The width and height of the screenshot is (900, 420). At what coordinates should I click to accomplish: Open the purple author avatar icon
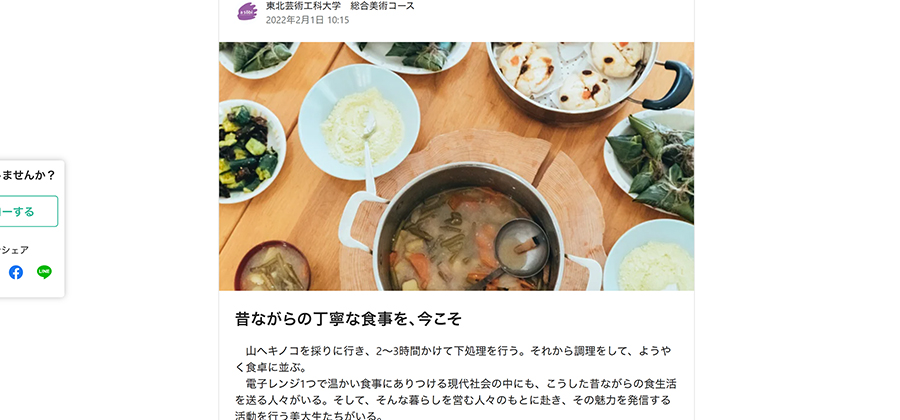coord(247,11)
